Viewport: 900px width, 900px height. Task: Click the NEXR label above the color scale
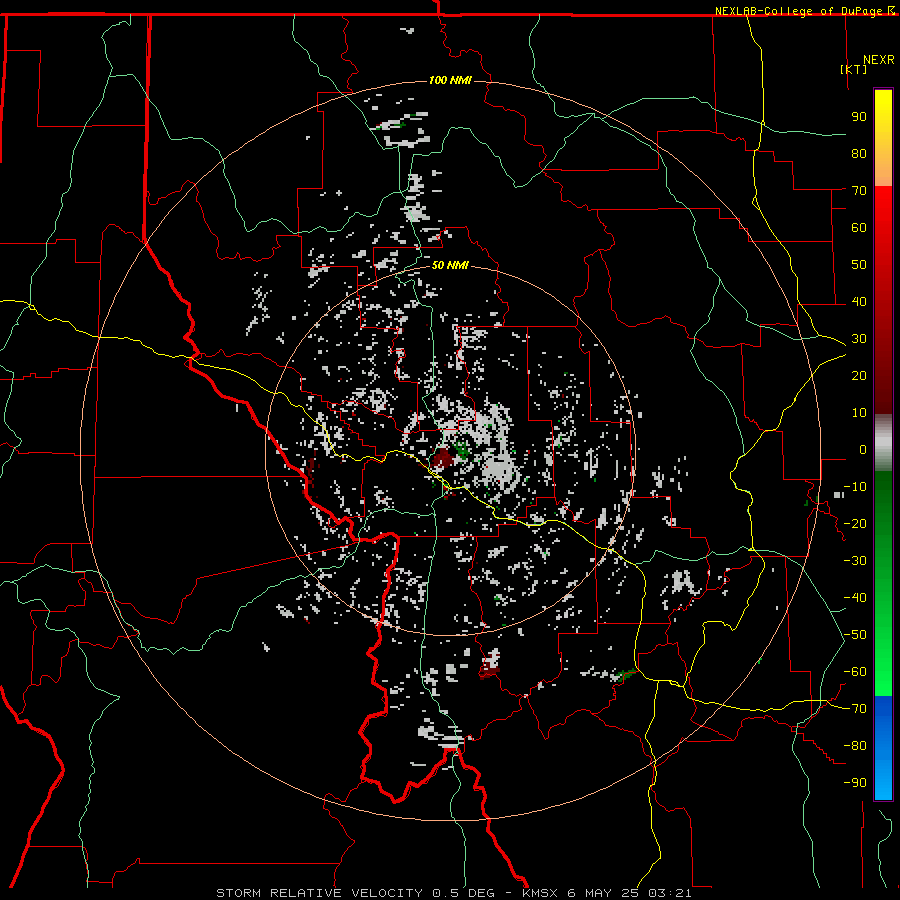(879, 60)
